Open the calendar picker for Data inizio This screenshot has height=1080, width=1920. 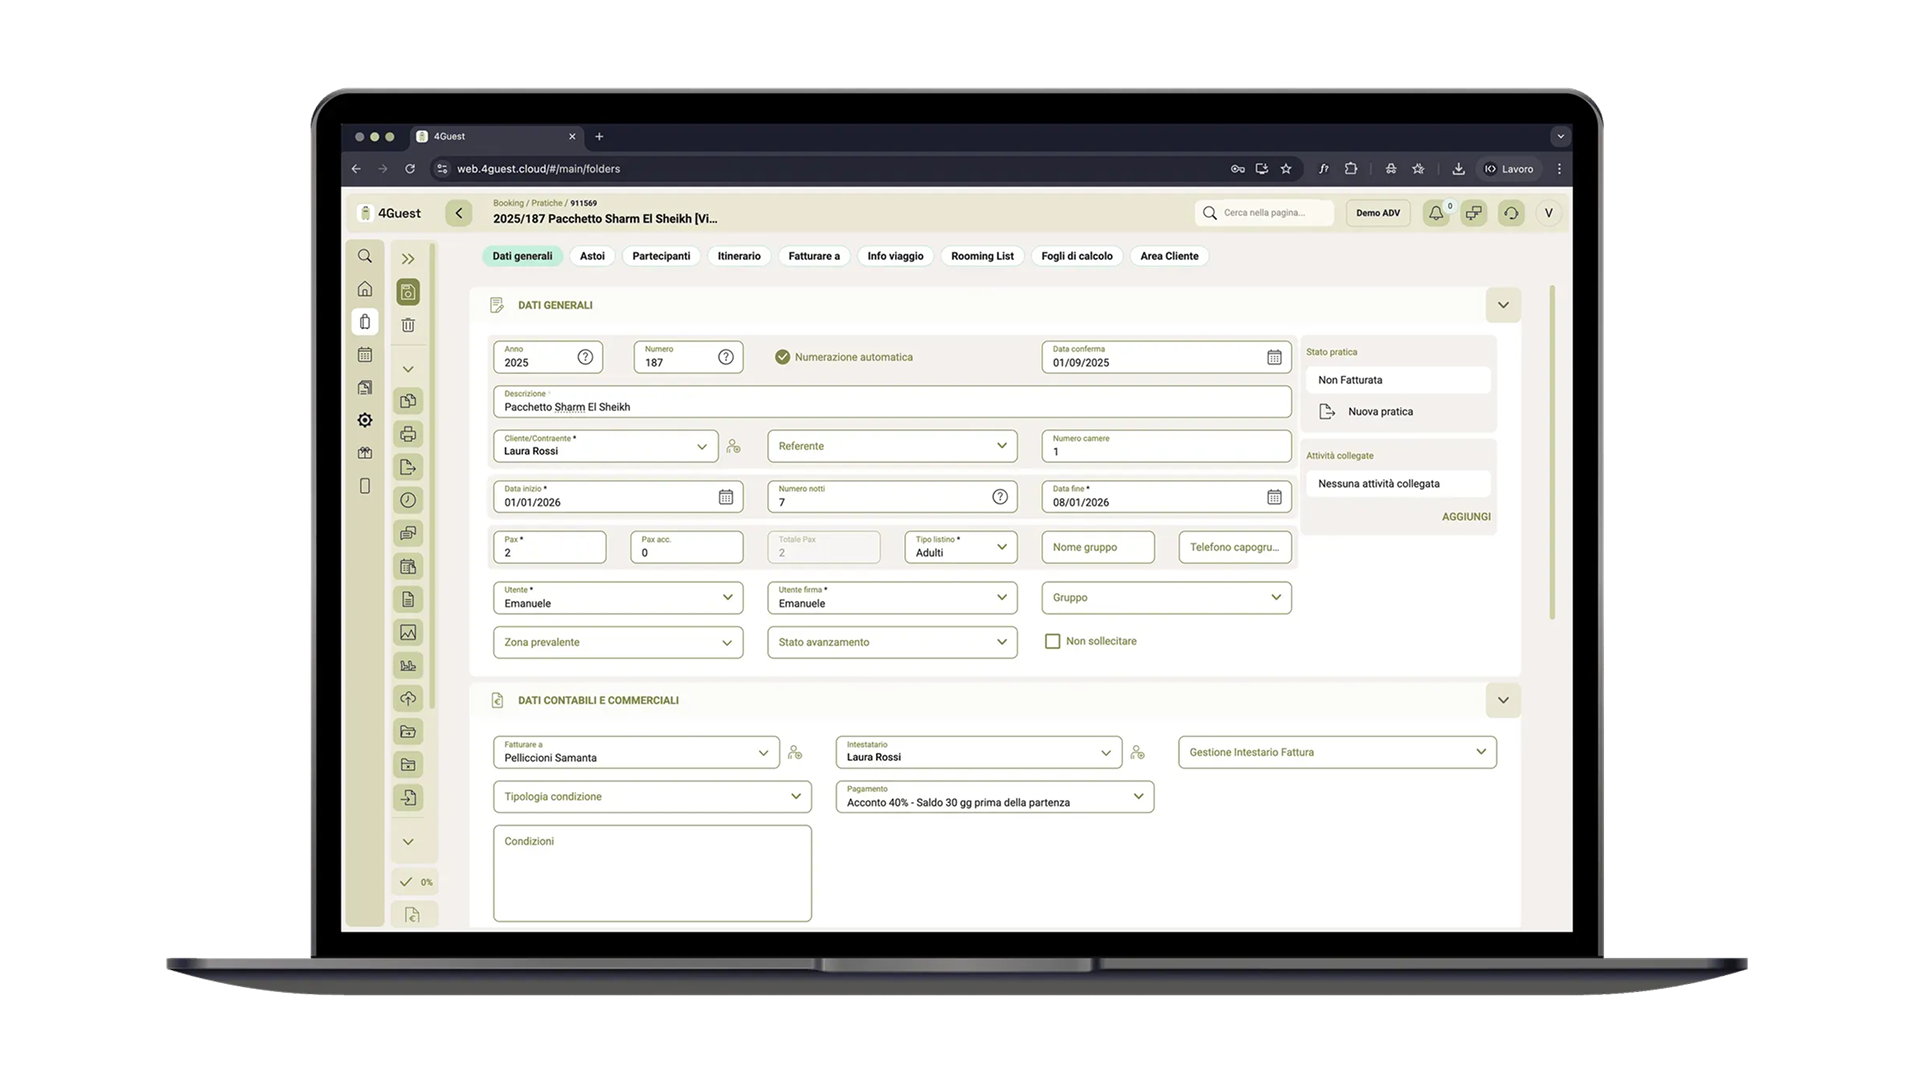726,497
